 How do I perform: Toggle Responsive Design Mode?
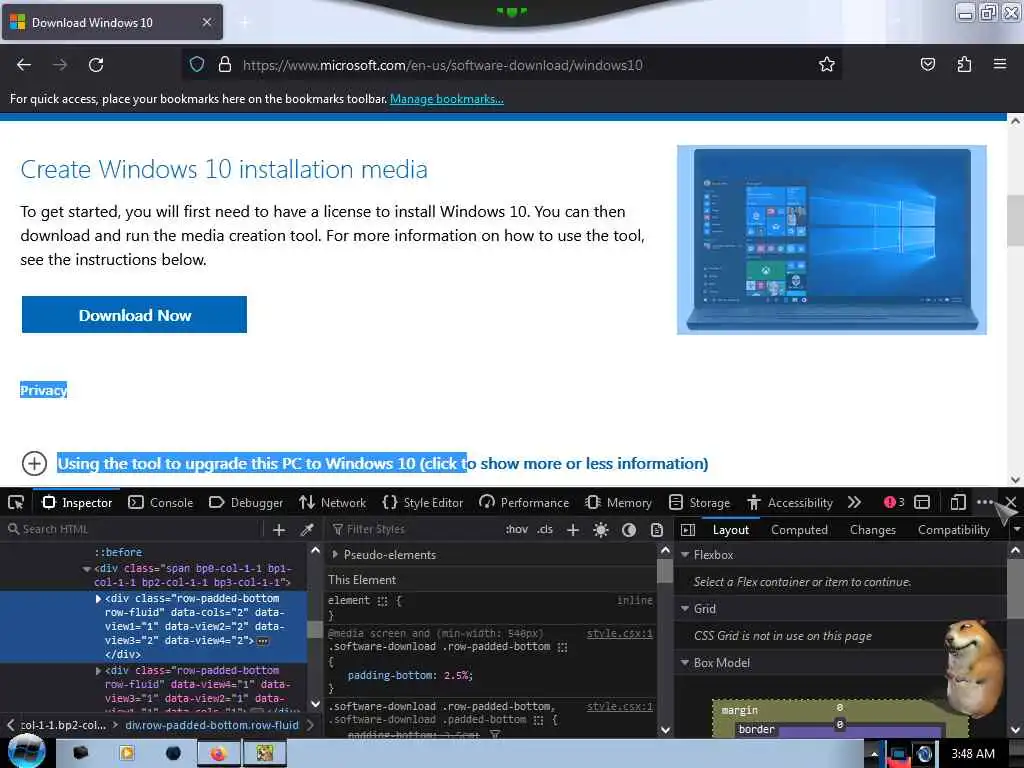[957, 502]
